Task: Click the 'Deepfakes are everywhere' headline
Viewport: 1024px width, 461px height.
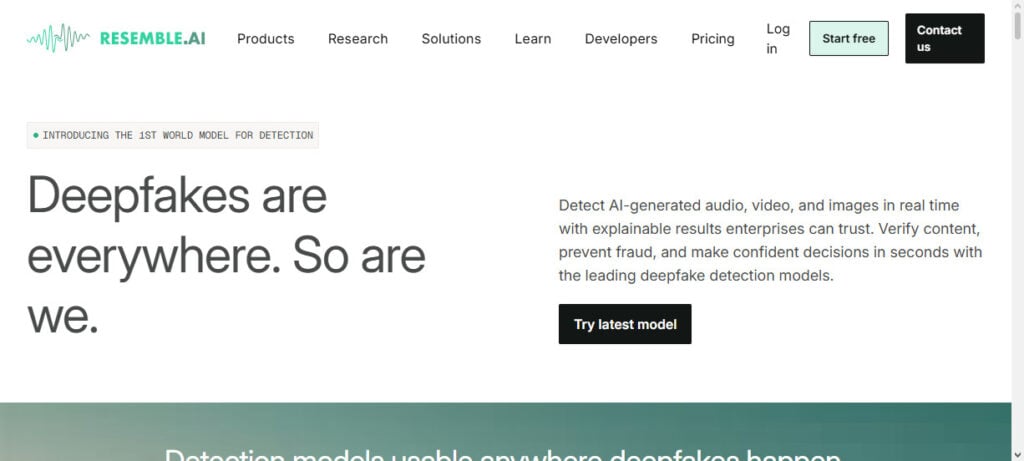Action: coord(227,255)
